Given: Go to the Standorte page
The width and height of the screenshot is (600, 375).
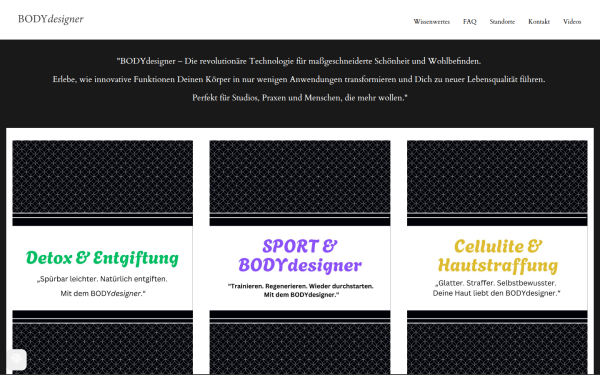Looking at the screenshot, I should point(502,22).
